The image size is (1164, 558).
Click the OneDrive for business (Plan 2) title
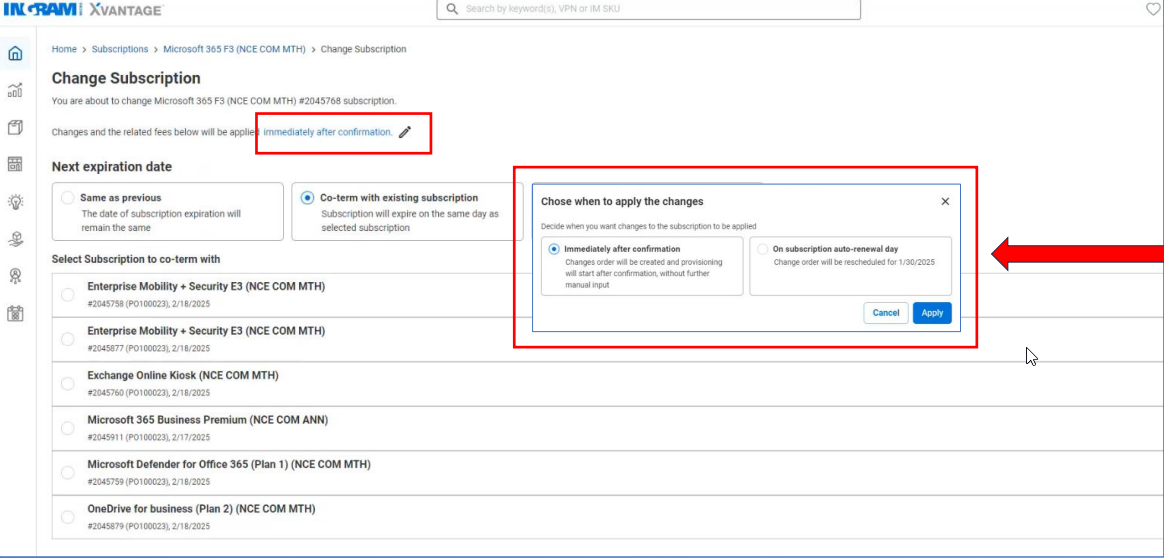tap(201, 509)
